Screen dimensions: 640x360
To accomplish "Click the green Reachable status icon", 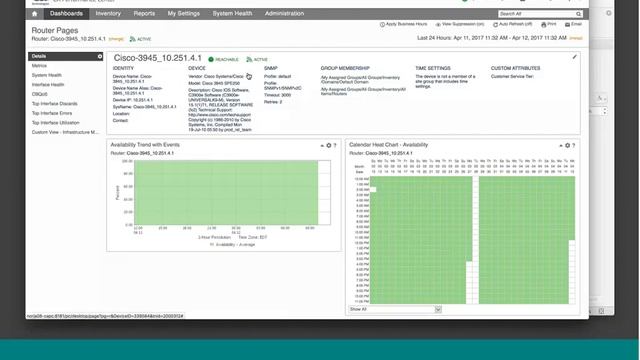I will 211,60.
